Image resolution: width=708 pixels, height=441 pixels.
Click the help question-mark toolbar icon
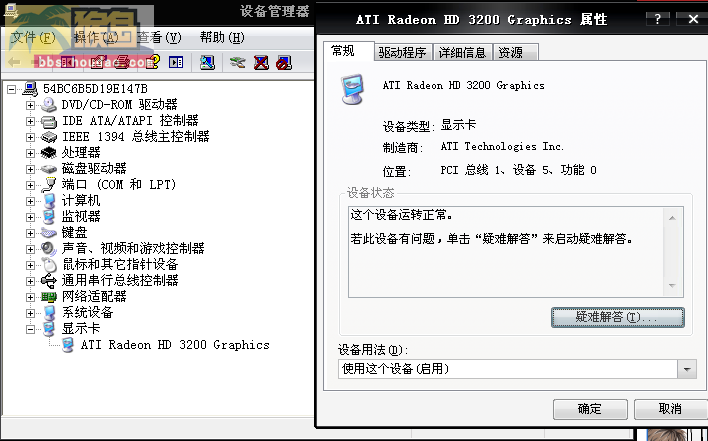[153, 62]
